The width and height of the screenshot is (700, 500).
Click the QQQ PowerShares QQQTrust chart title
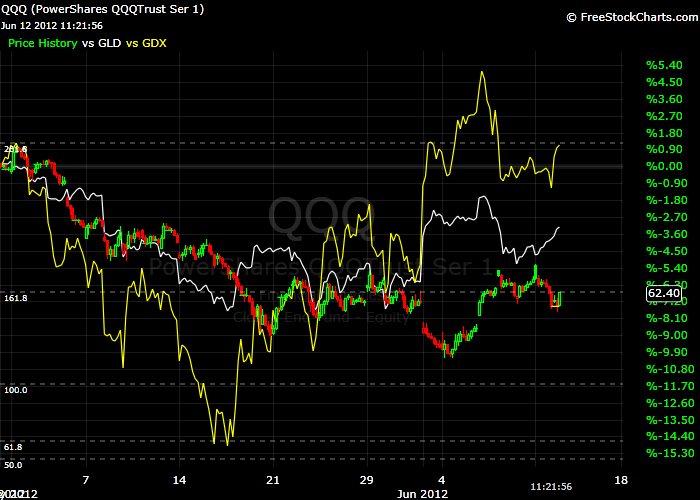(102, 9)
